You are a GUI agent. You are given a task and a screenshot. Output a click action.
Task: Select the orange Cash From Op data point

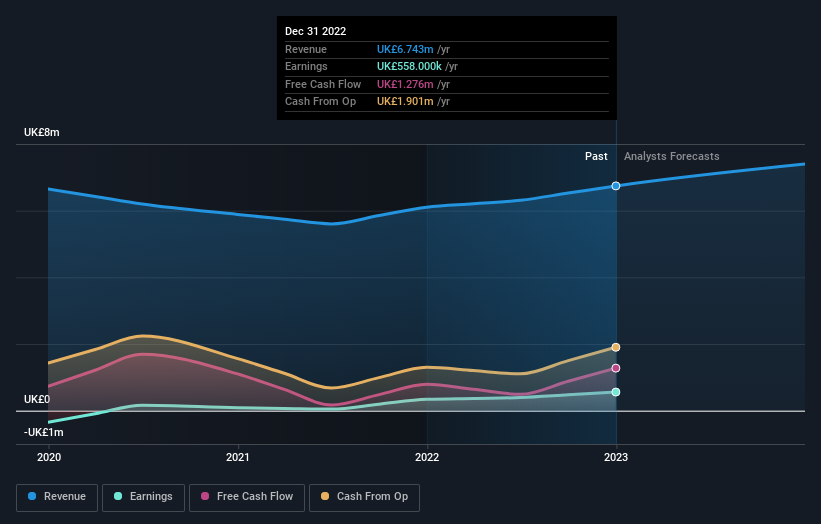click(x=616, y=347)
